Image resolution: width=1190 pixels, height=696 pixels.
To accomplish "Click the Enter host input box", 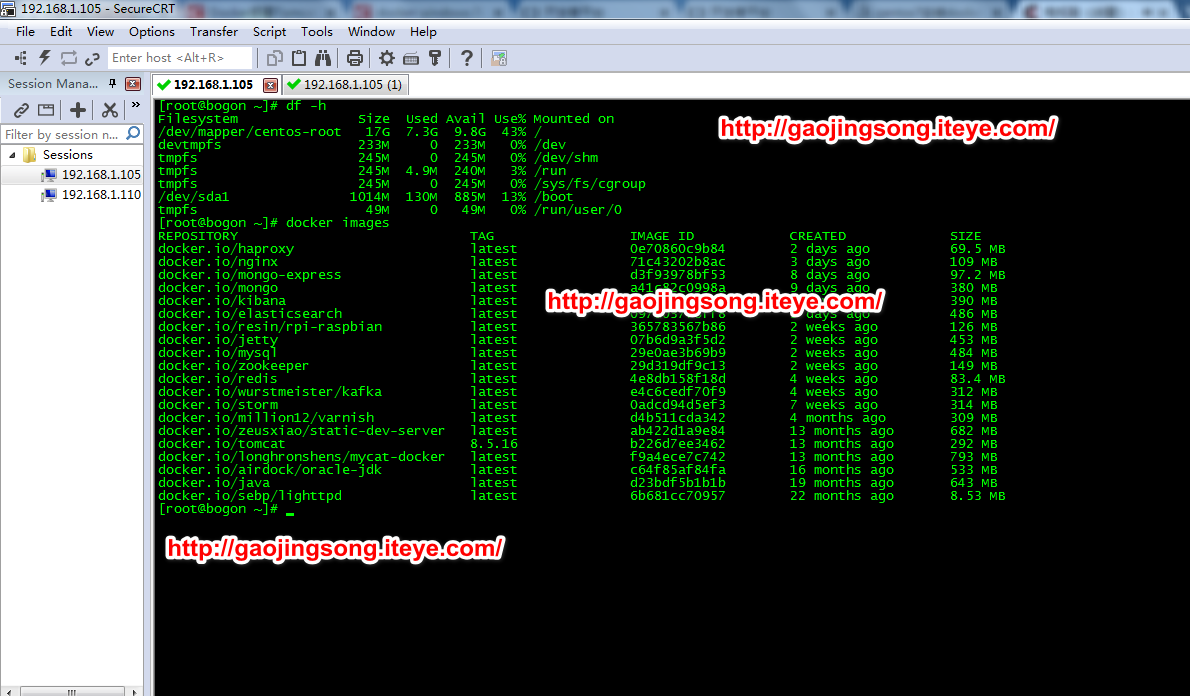I will pyautogui.click(x=179, y=58).
